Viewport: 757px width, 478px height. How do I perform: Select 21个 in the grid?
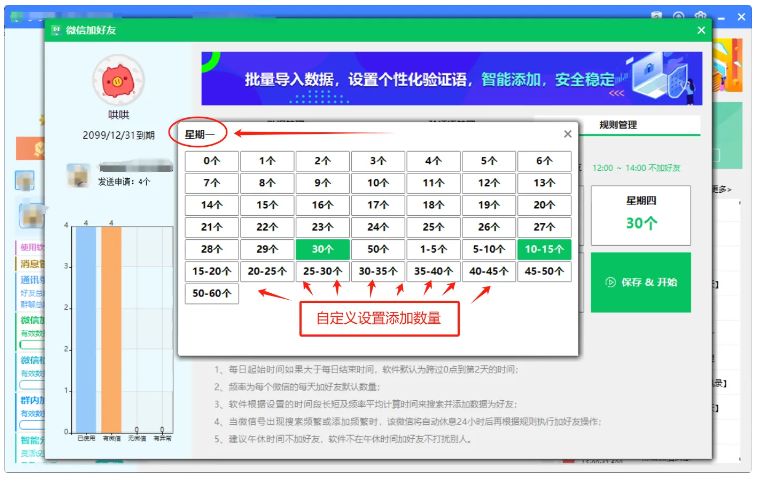211,227
